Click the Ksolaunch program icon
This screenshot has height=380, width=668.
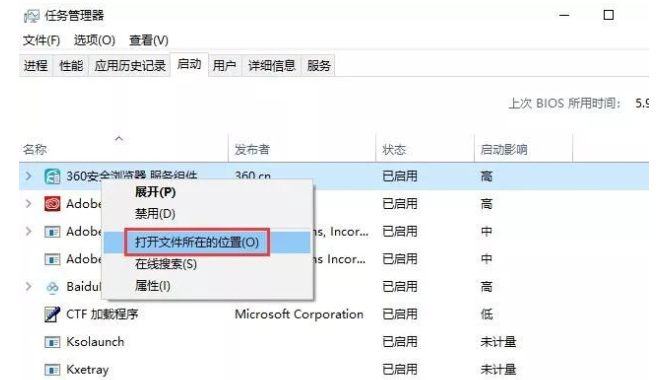click(52, 342)
